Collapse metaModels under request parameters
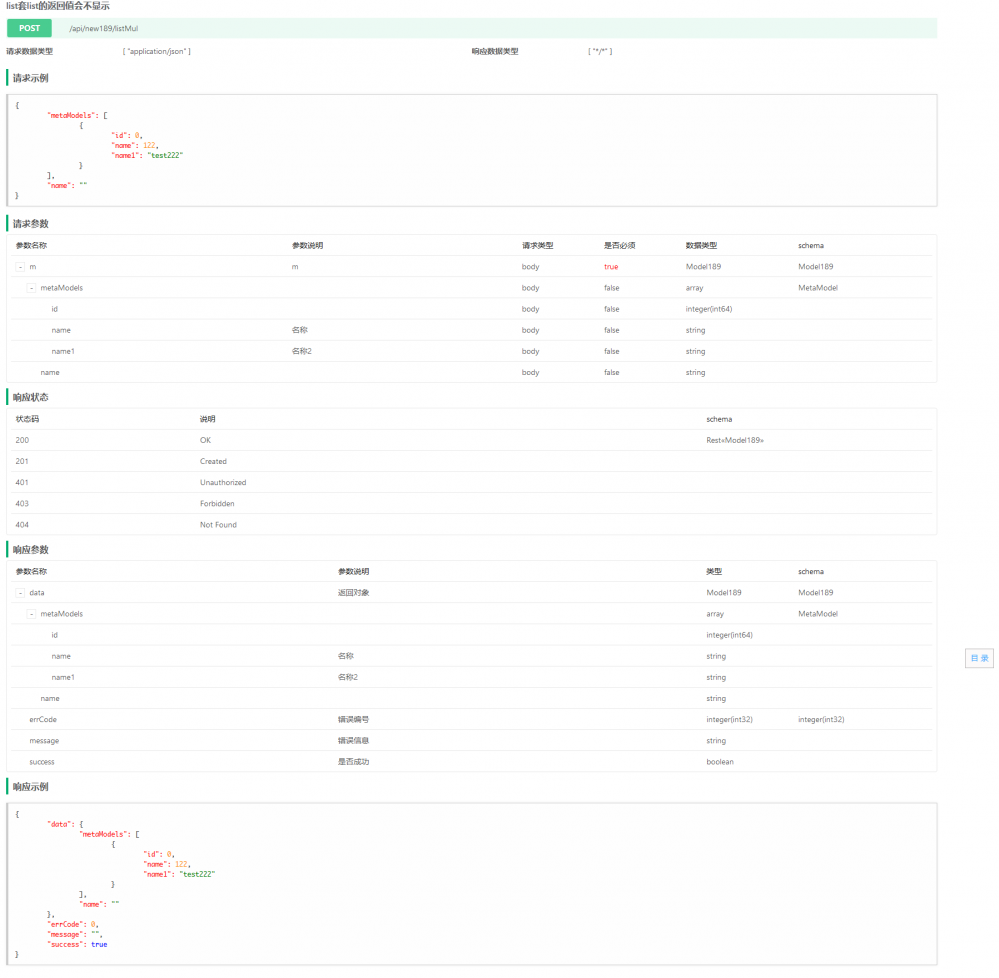The width and height of the screenshot is (999, 978). (x=31, y=288)
